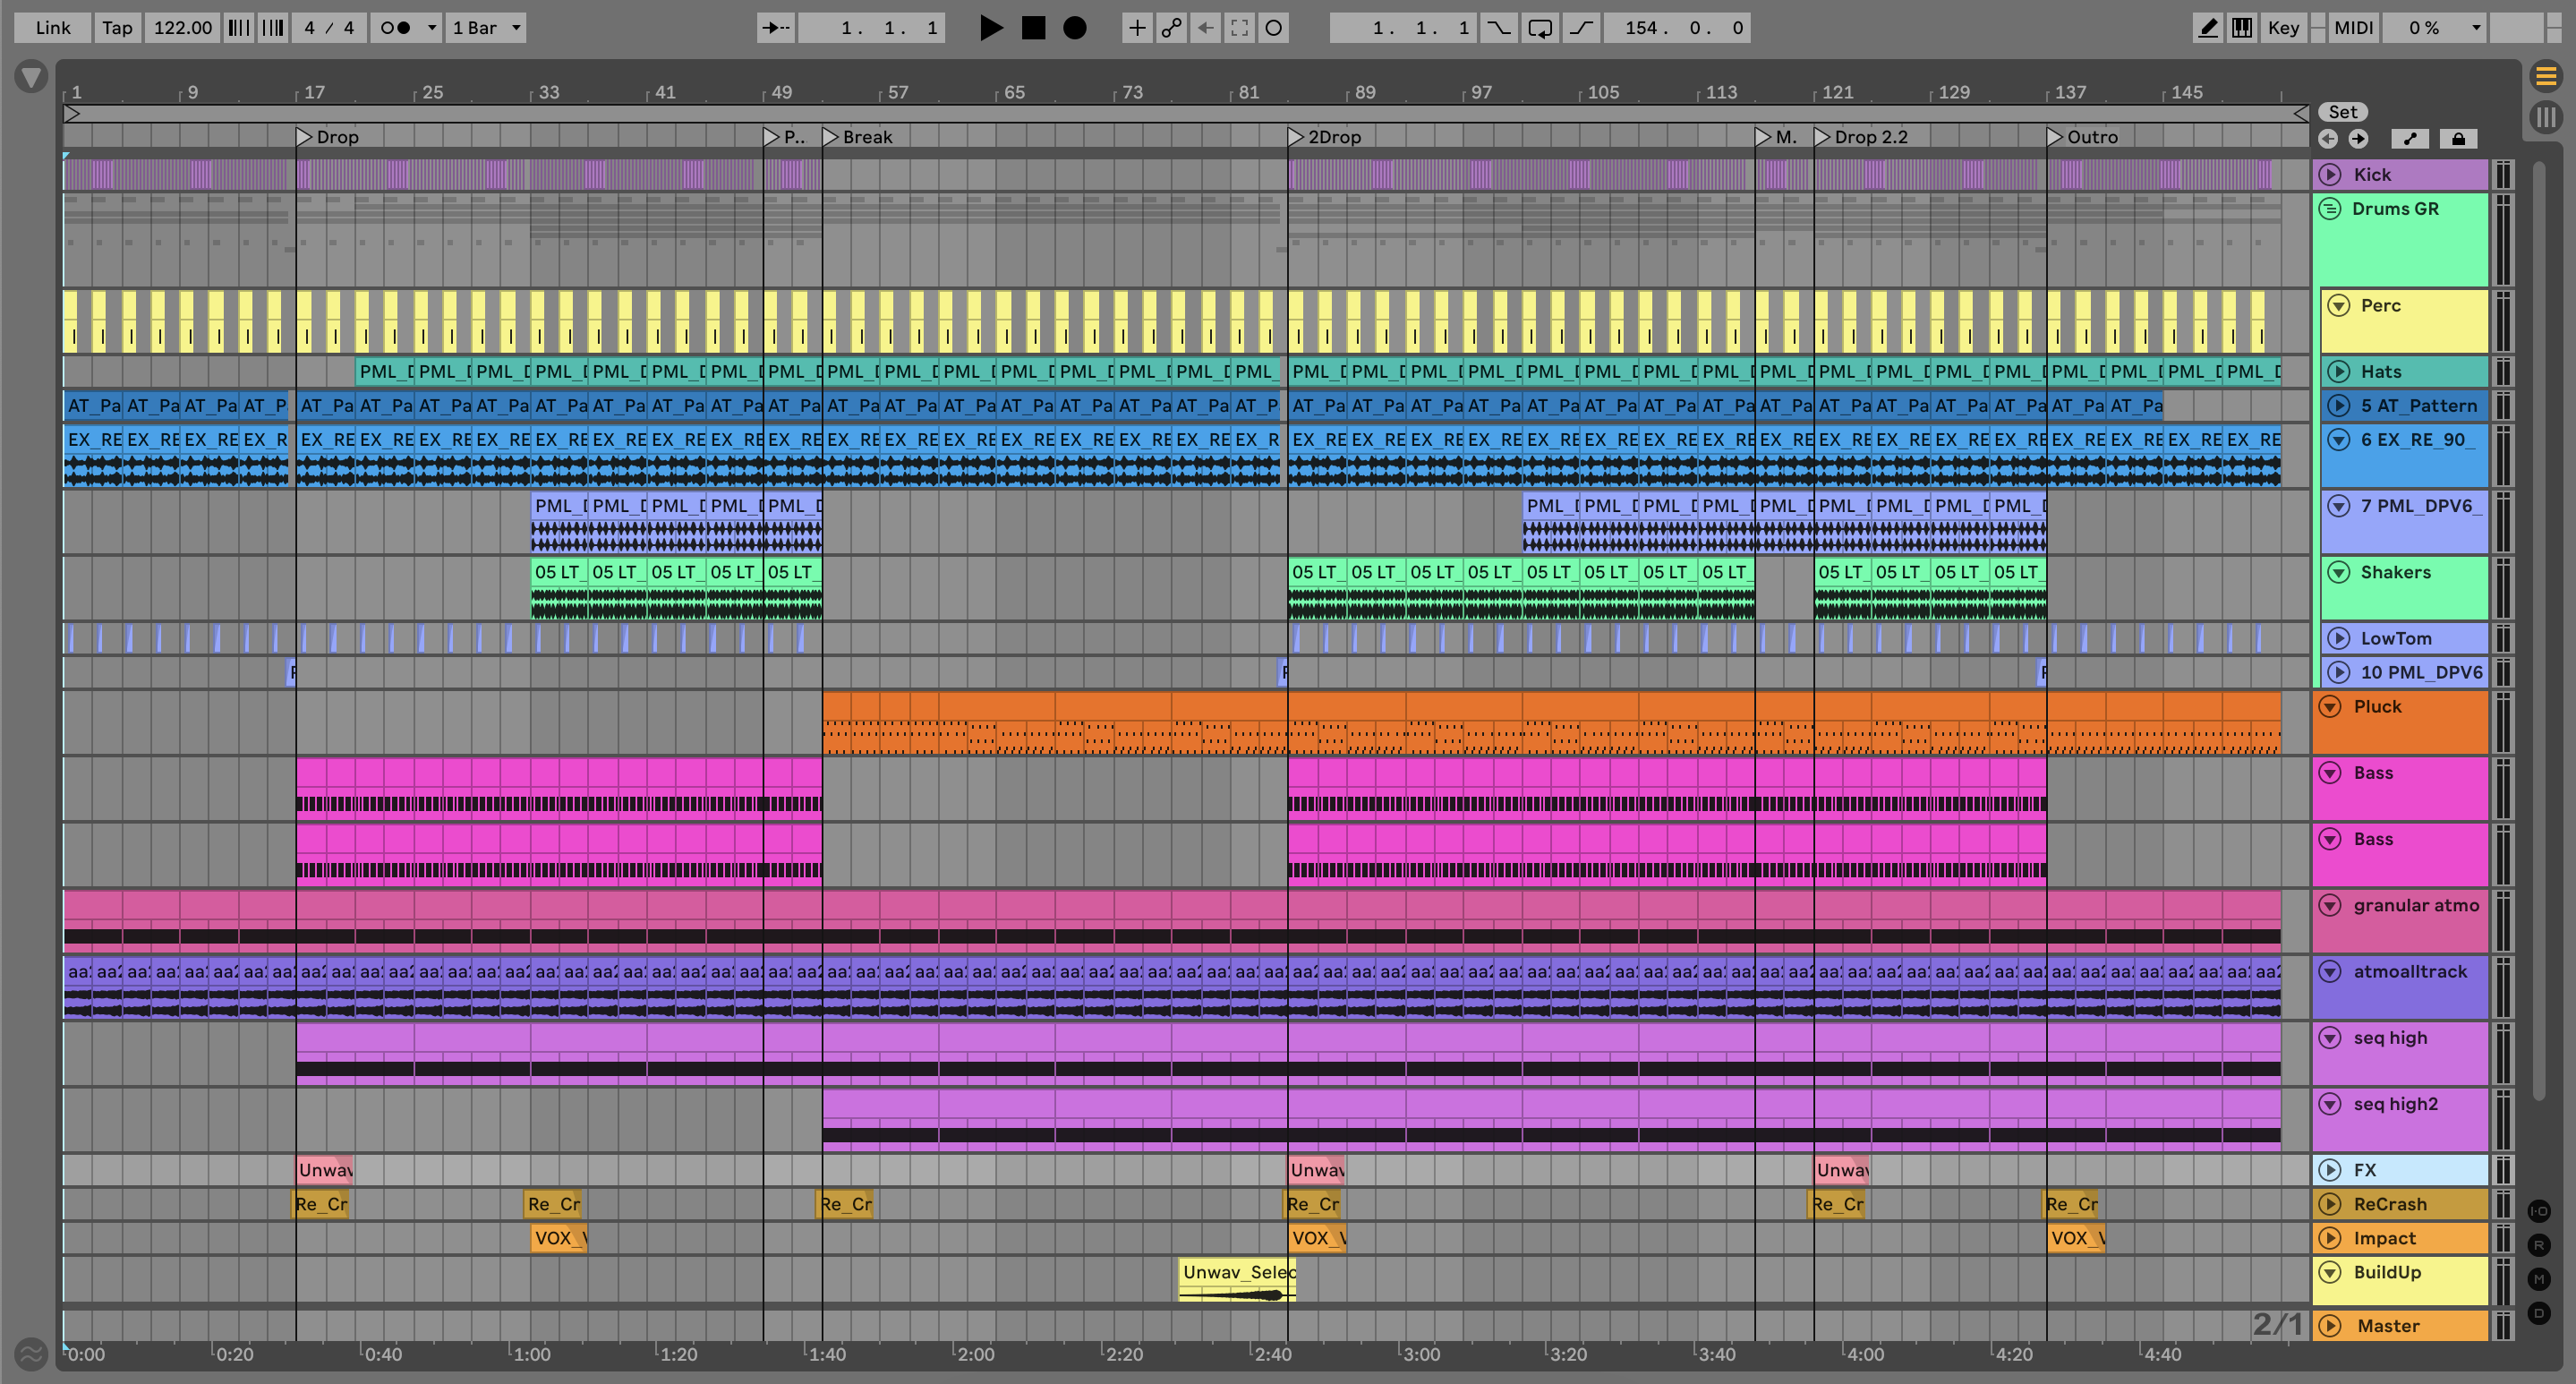
Task: Open Key mapping mode
Action: [x=2283, y=28]
